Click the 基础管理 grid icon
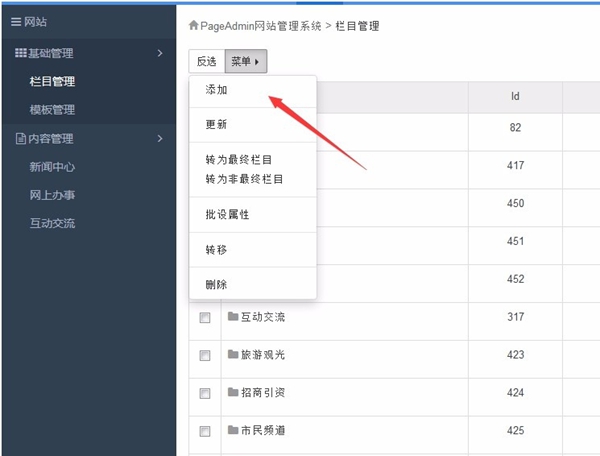 click(21, 53)
